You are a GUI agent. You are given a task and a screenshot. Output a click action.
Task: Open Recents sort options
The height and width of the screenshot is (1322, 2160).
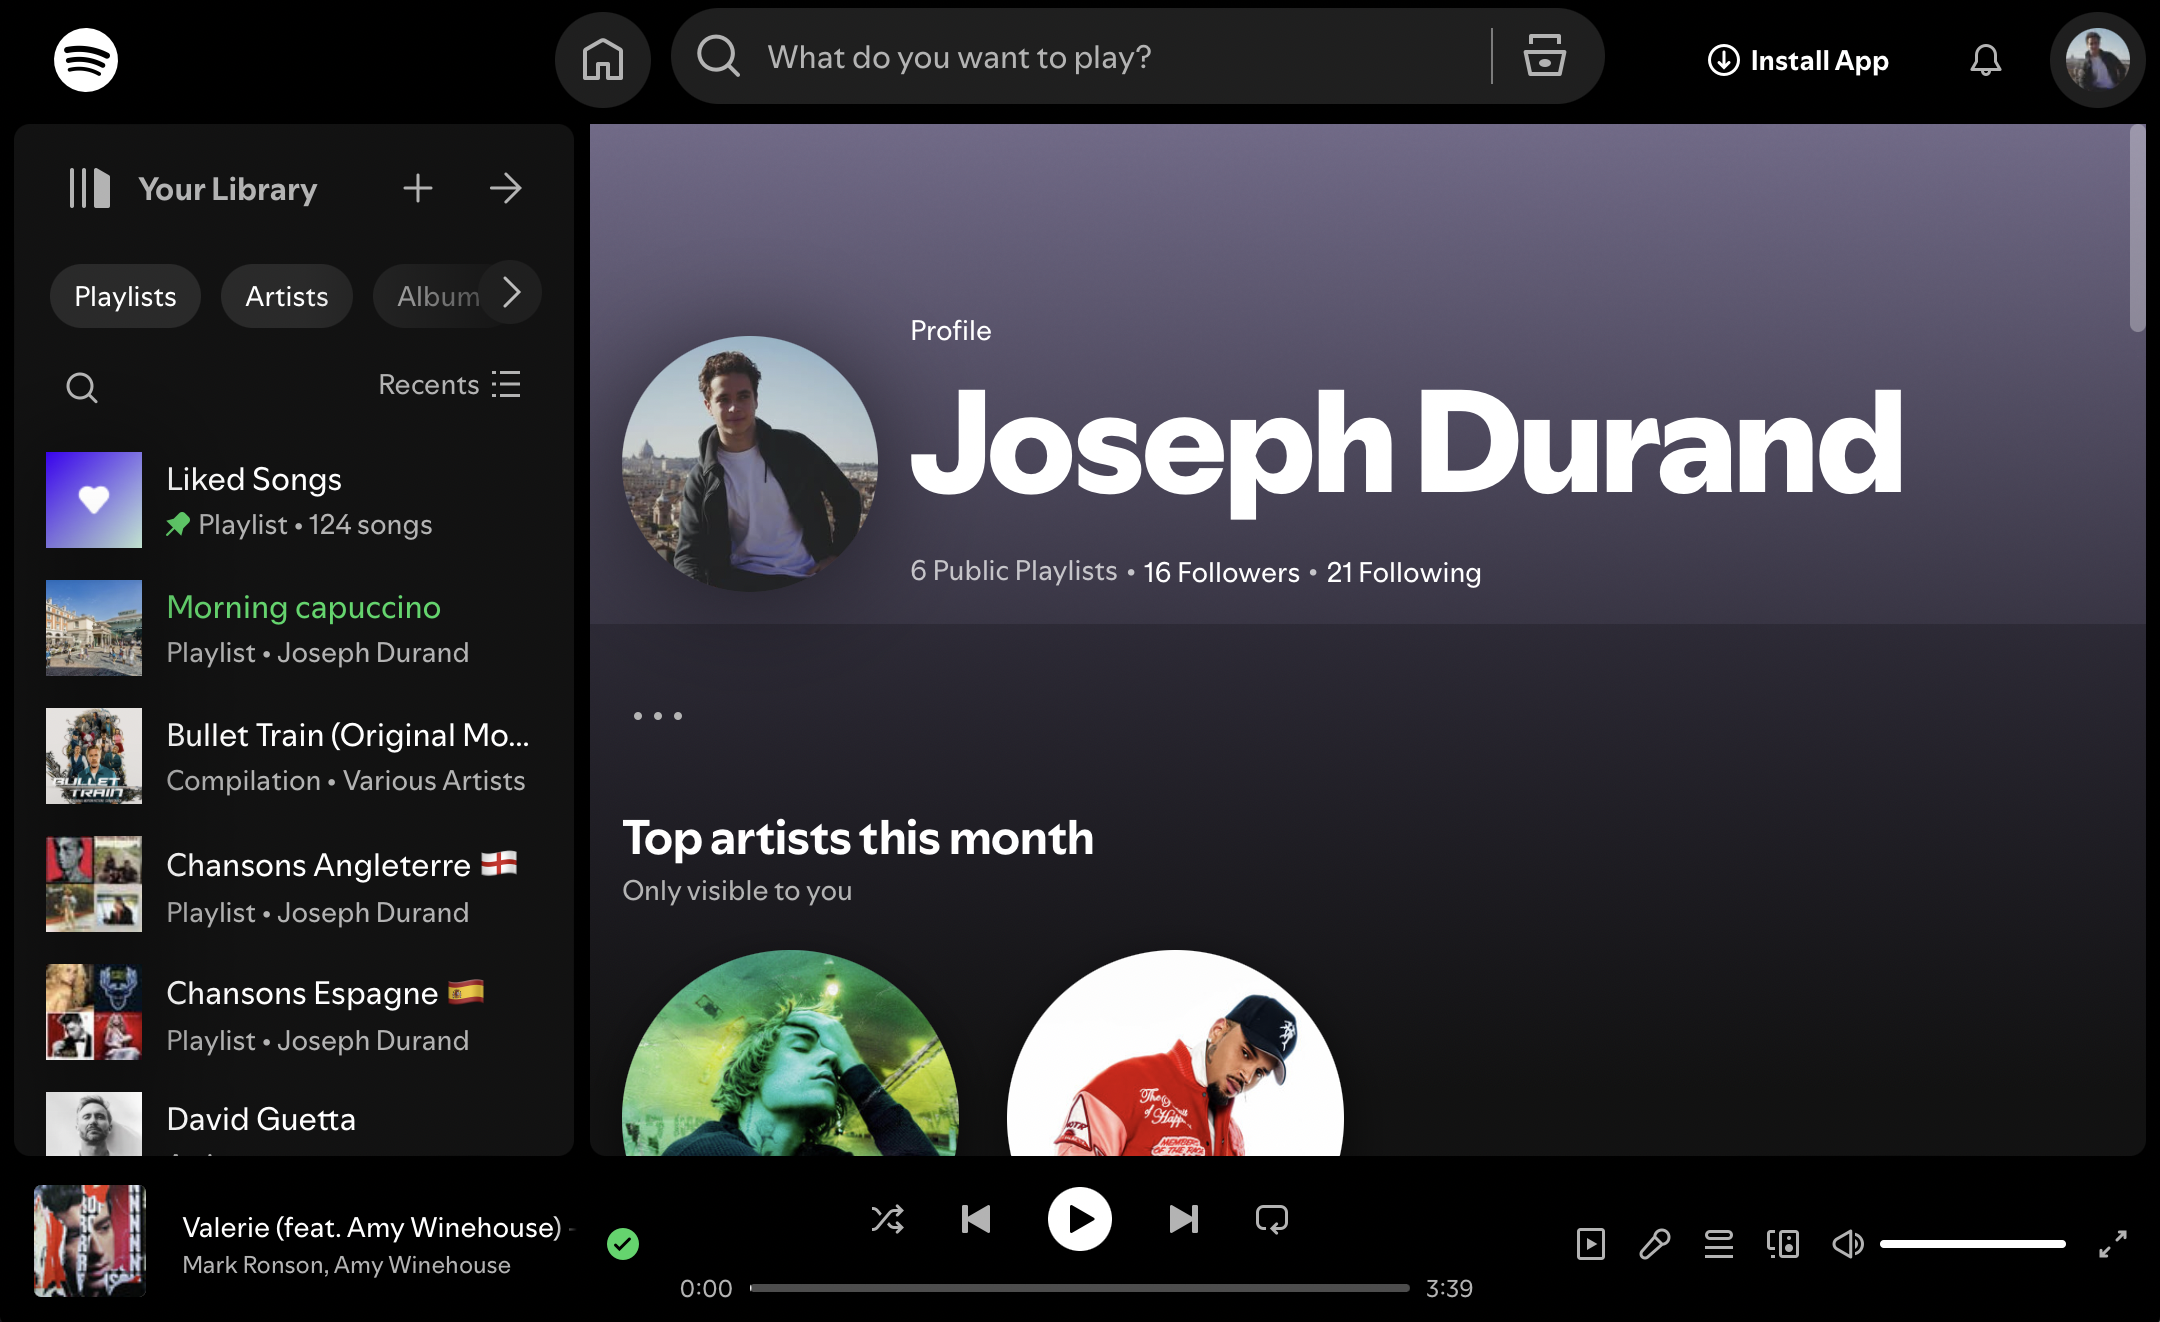(x=449, y=385)
